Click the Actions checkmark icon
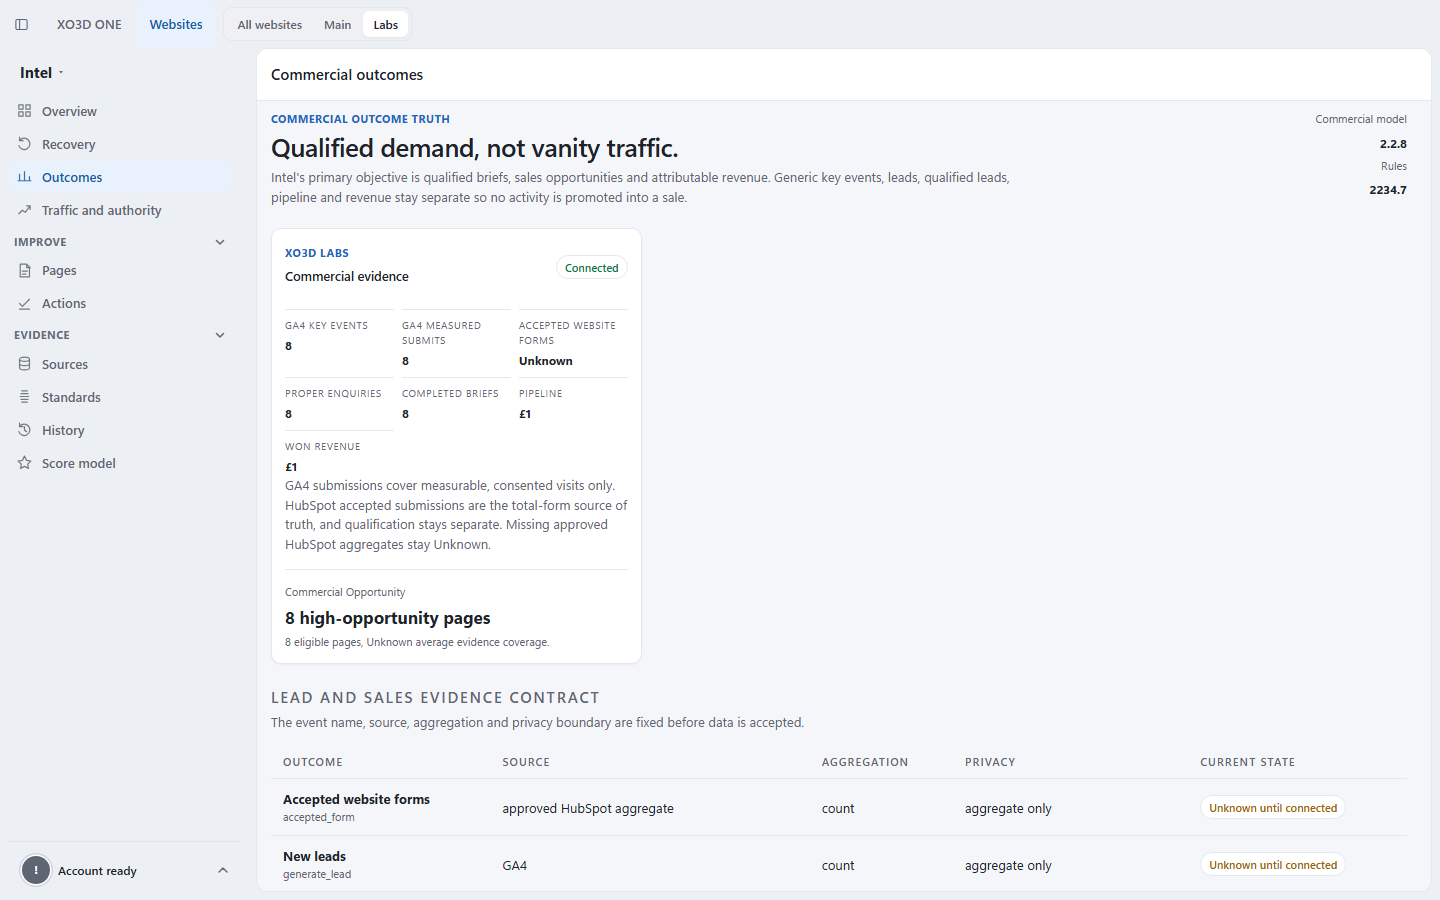 [25, 303]
